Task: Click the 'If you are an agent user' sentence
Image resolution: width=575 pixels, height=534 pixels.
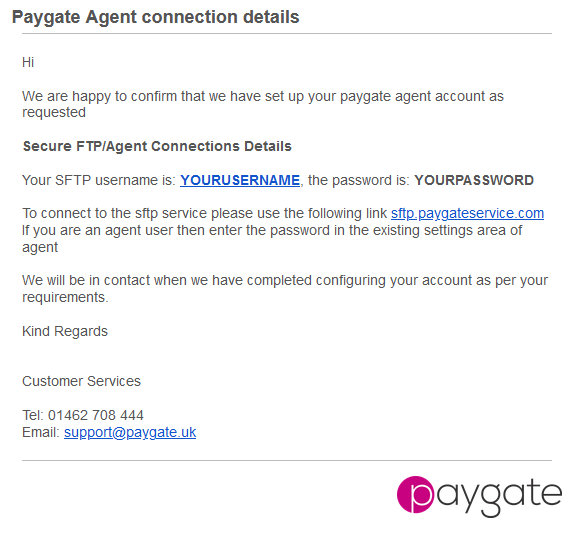Action: pyautogui.click(x=272, y=238)
